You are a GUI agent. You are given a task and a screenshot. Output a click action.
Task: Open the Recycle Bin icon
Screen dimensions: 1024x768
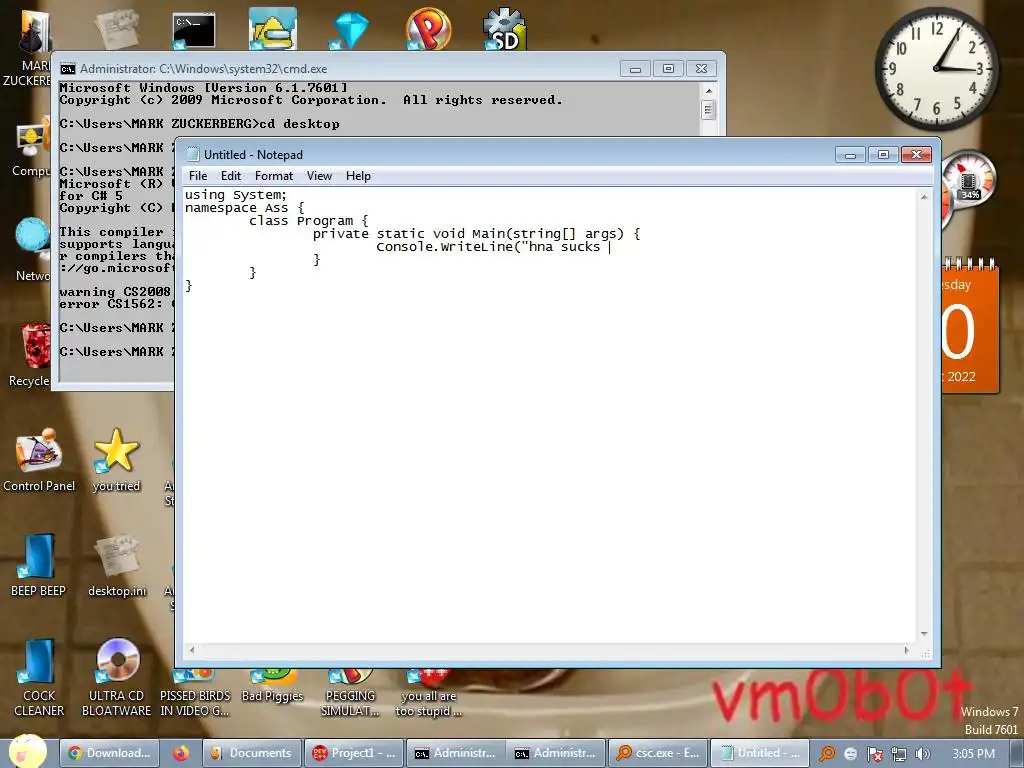pos(35,345)
